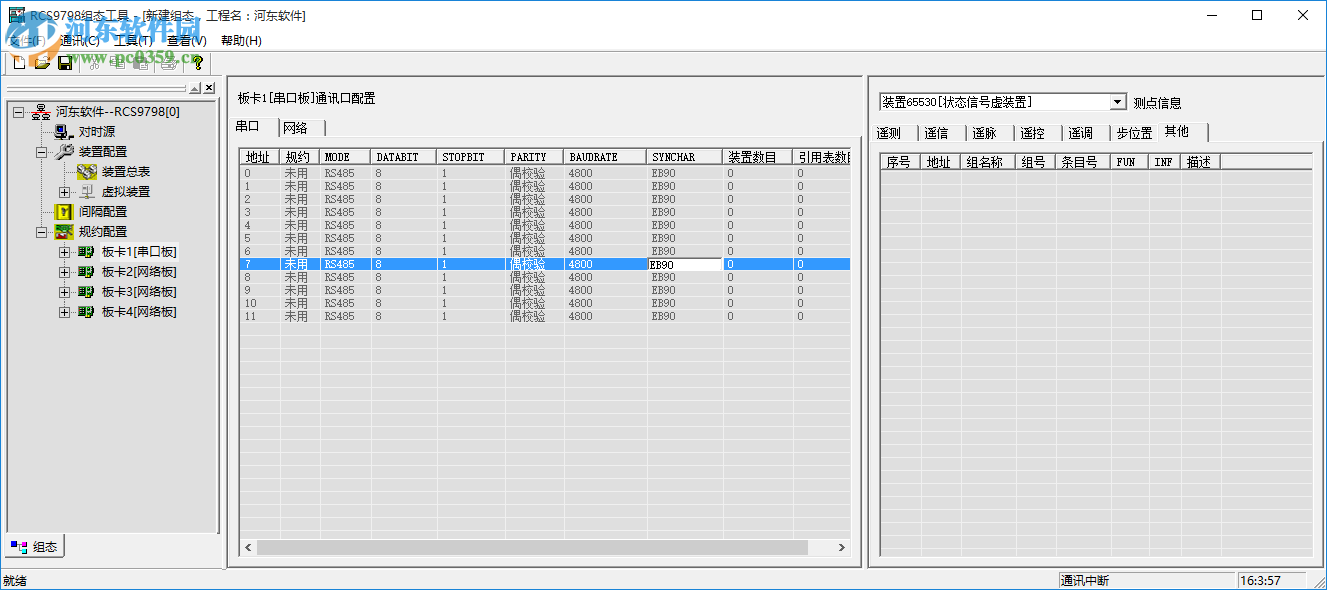Click the Print toolbar icon

click(167, 62)
